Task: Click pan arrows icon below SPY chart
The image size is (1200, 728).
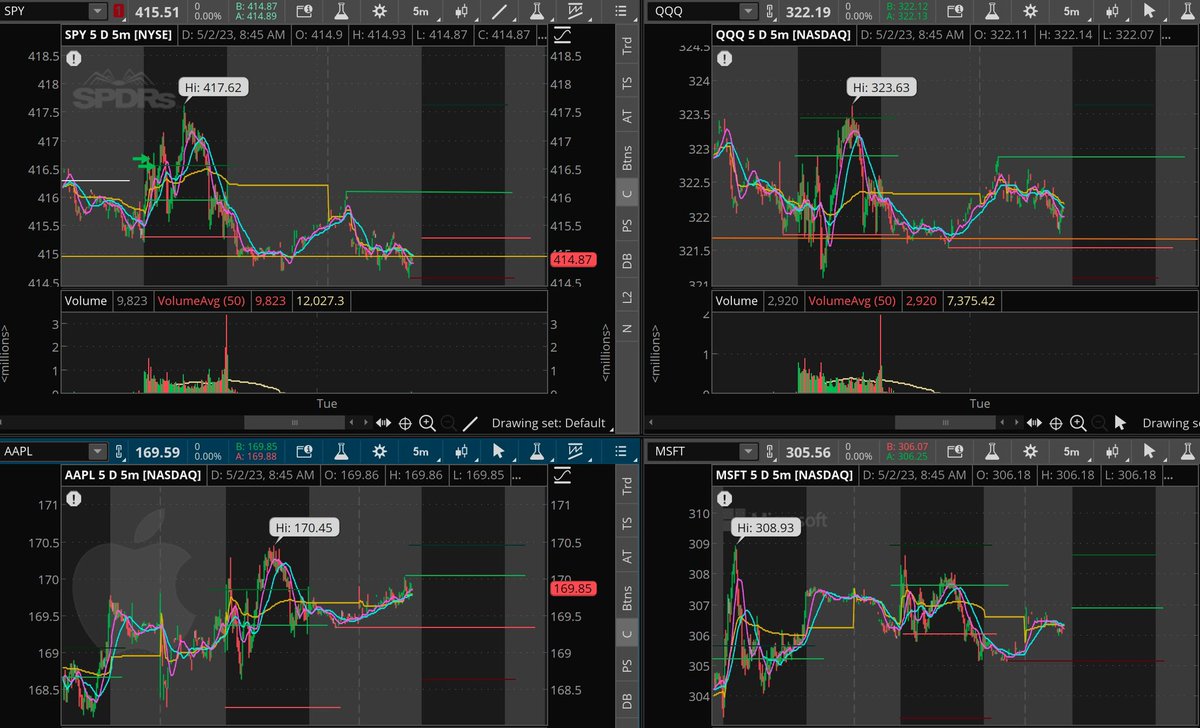Action: tap(383, 423)
